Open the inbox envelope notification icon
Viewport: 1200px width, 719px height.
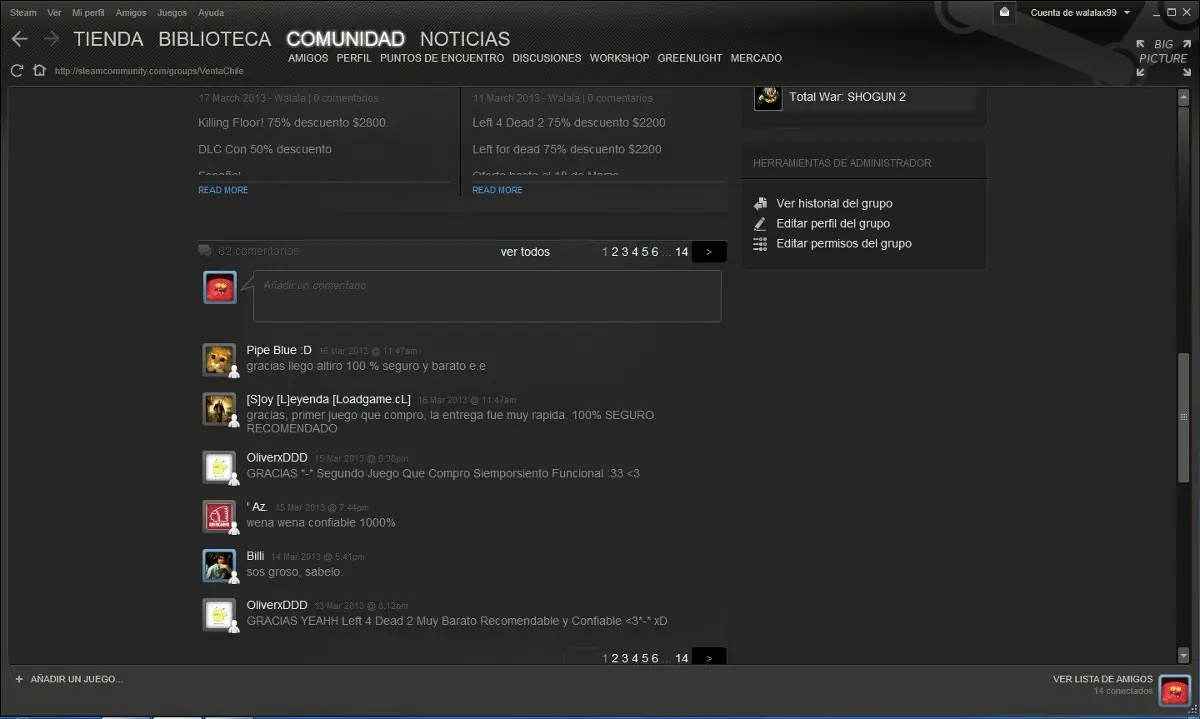pos(1004,12)
